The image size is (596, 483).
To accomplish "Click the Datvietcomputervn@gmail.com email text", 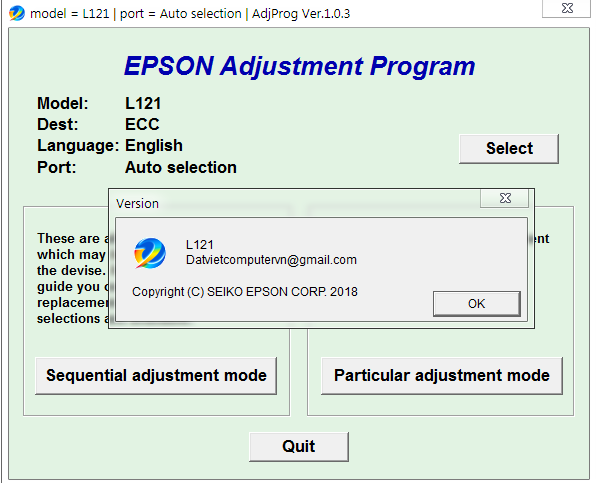I will pos(271,260).
